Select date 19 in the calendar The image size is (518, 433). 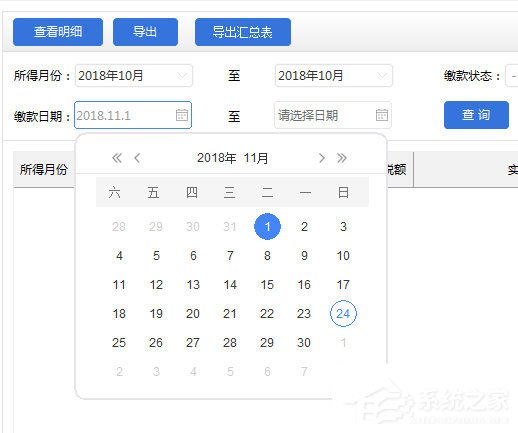[156, 314]
